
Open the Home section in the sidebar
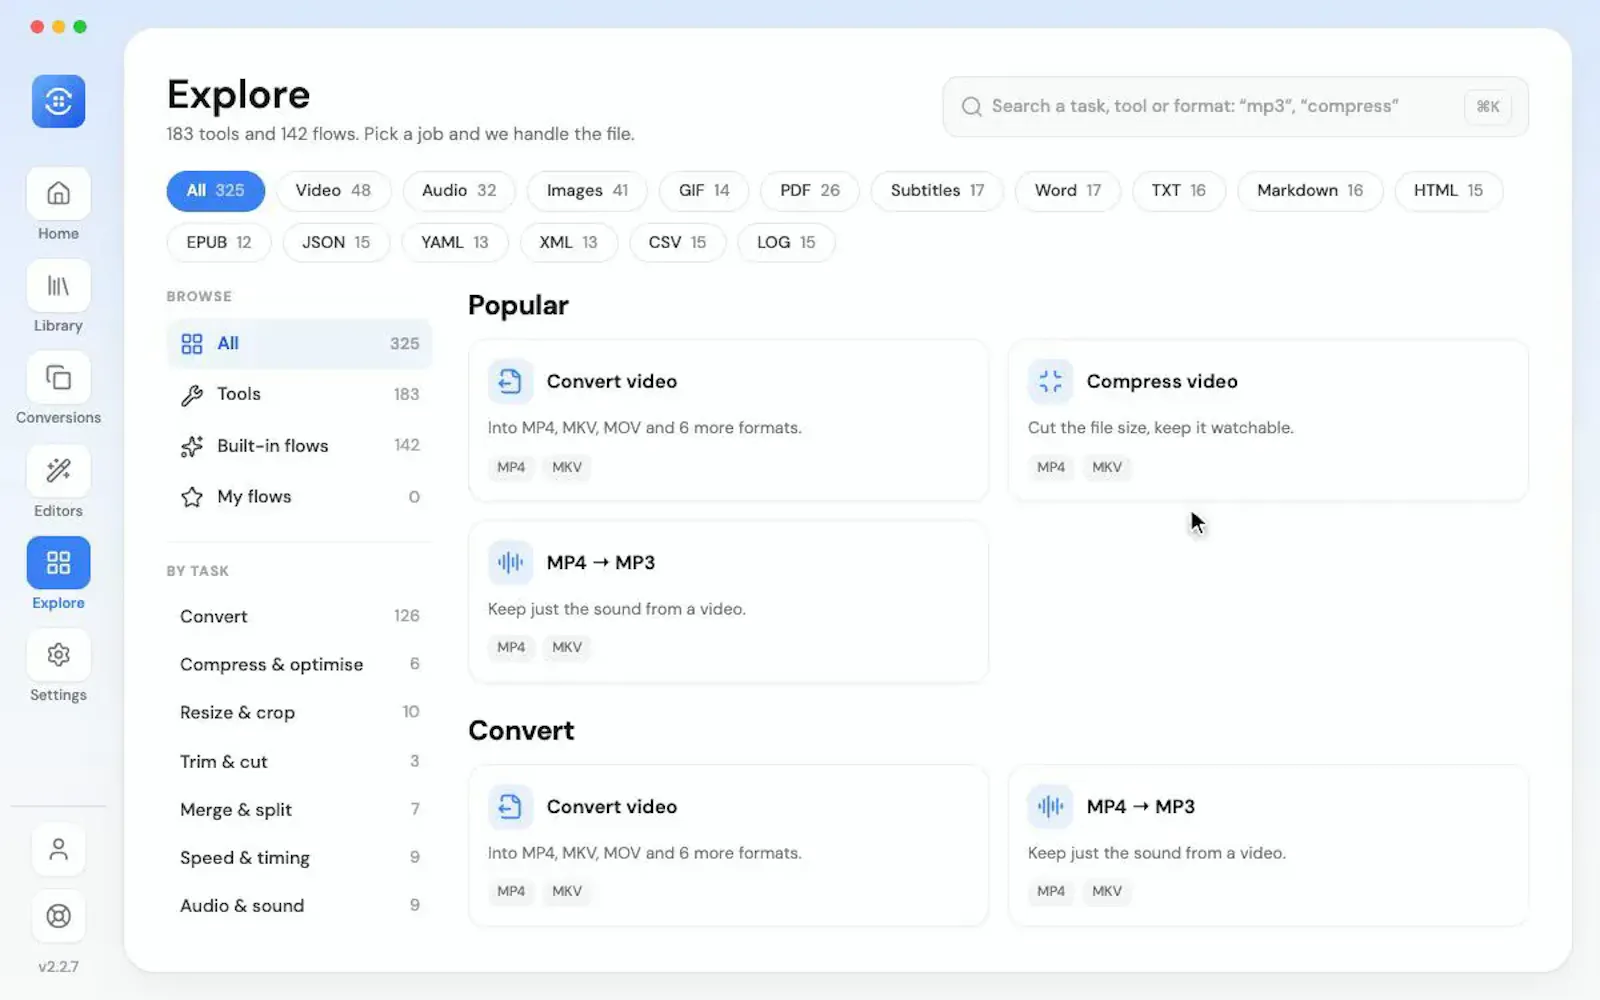point(58,194)
